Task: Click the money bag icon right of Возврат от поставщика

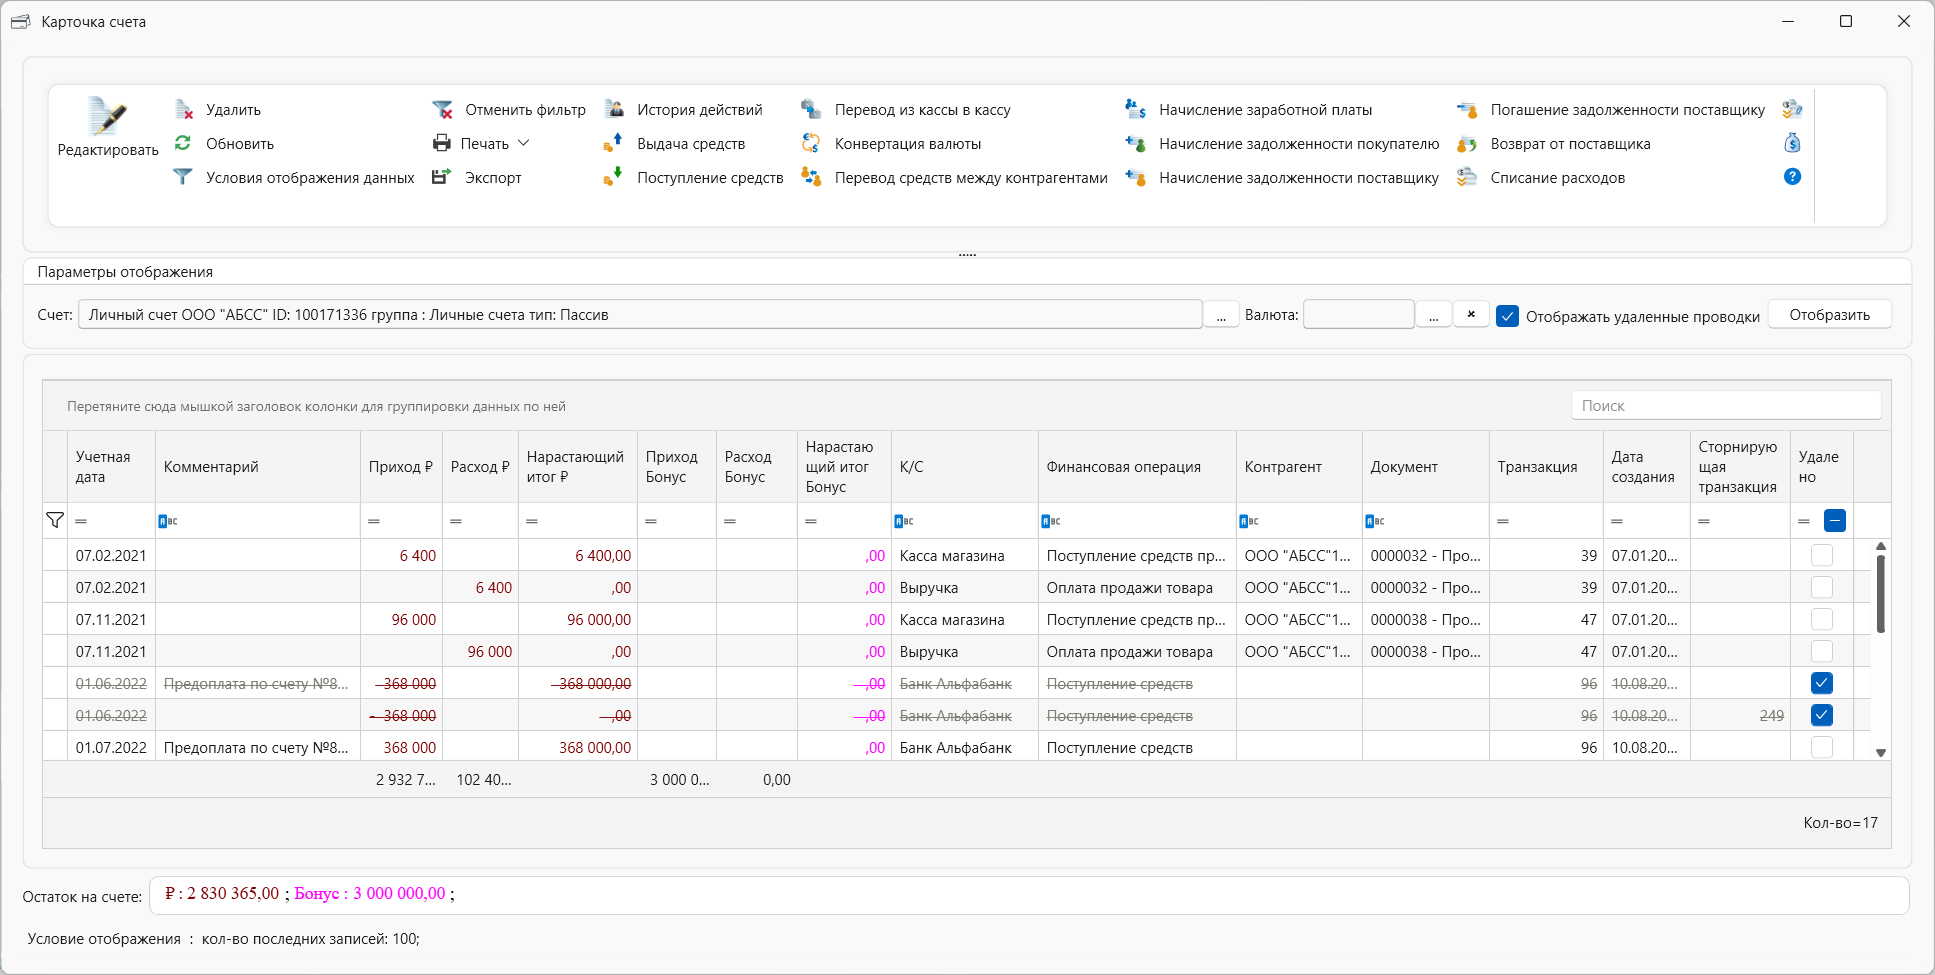Action: pyautogui.click(x=1792, y=143)
